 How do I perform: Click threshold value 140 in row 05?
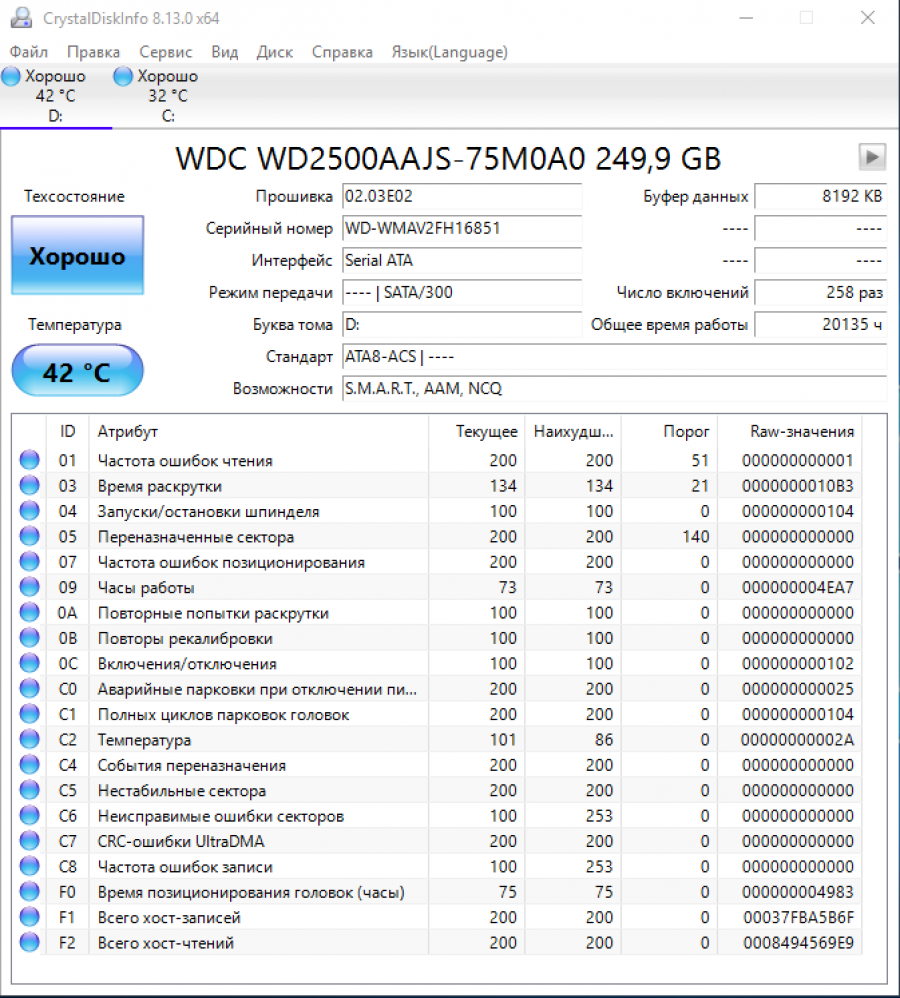[696, 537]
